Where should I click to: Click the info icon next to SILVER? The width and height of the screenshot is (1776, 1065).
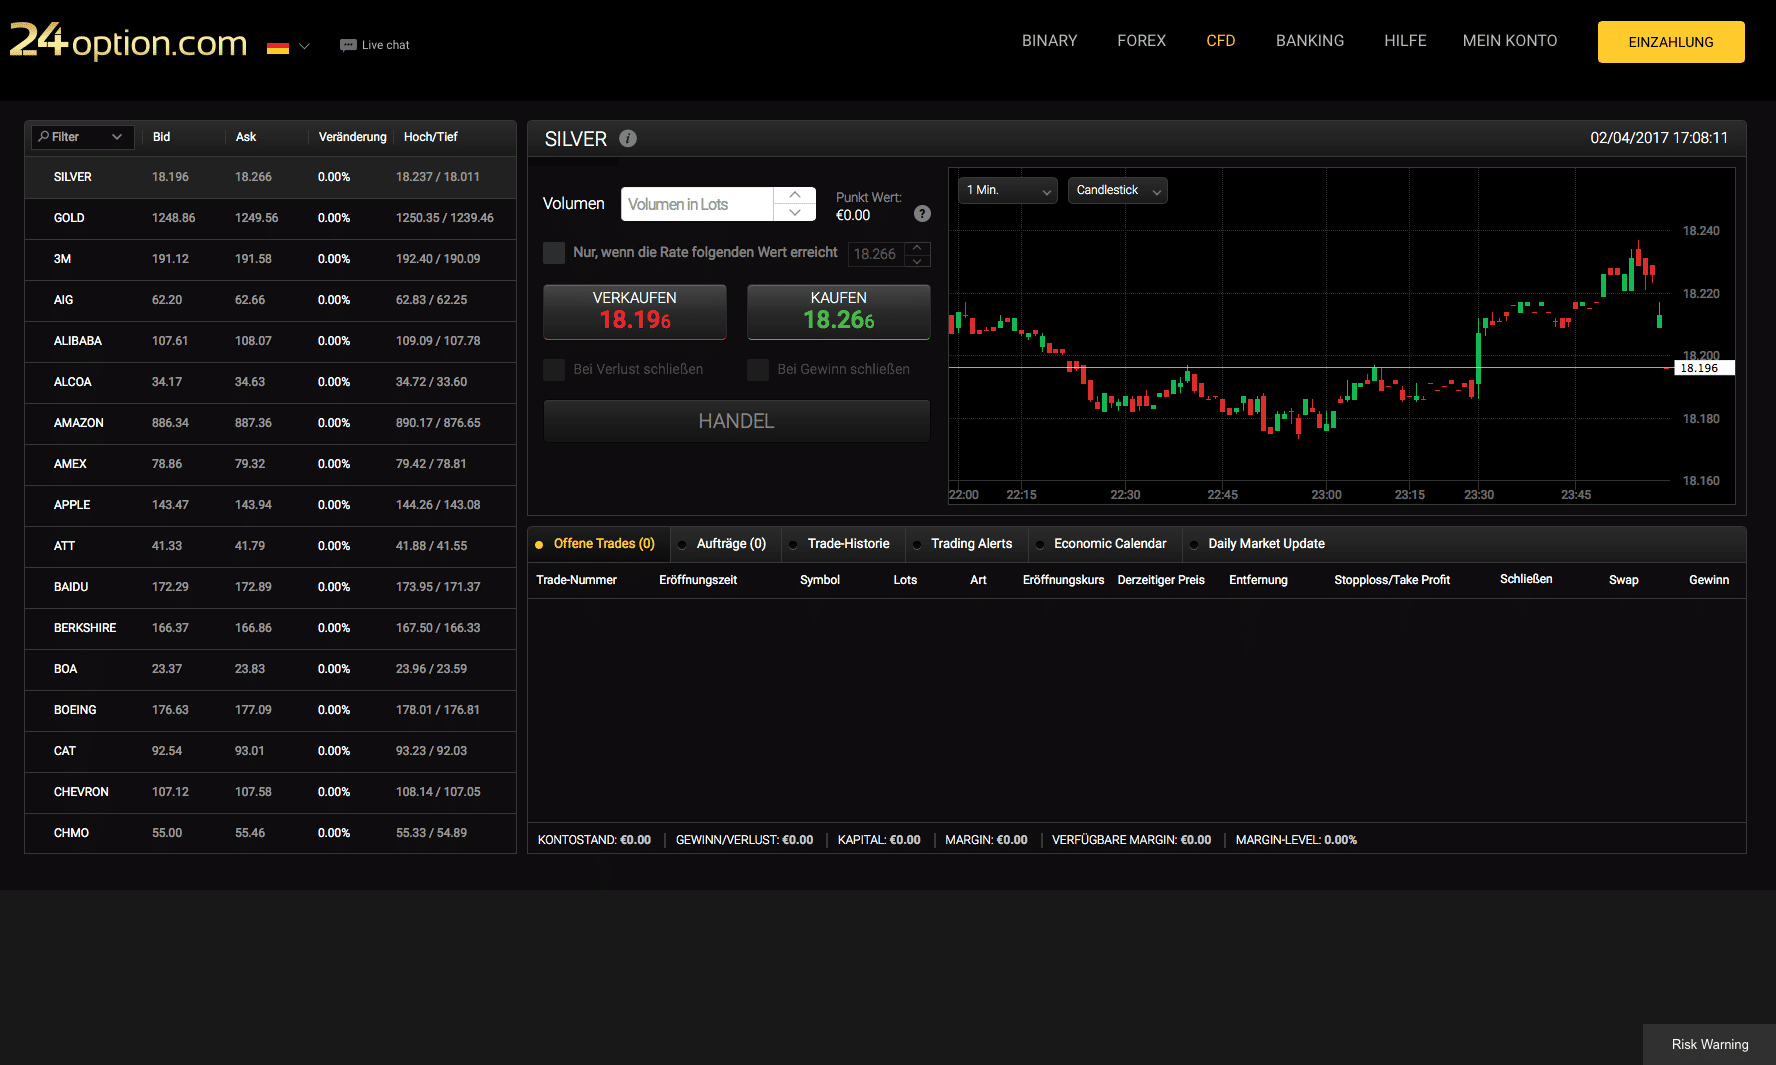(x=628, y=139)
